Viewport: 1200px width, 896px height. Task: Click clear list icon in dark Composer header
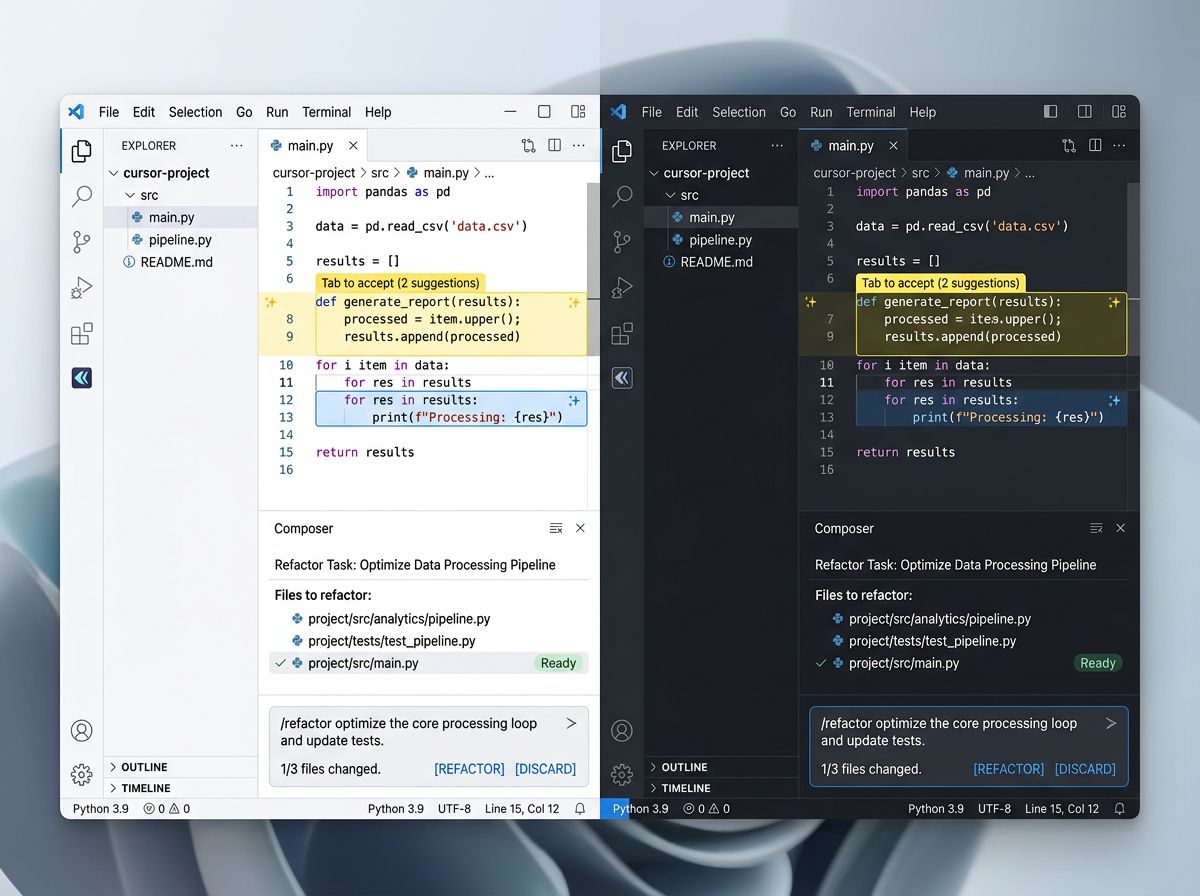[x=1096, y=528]
